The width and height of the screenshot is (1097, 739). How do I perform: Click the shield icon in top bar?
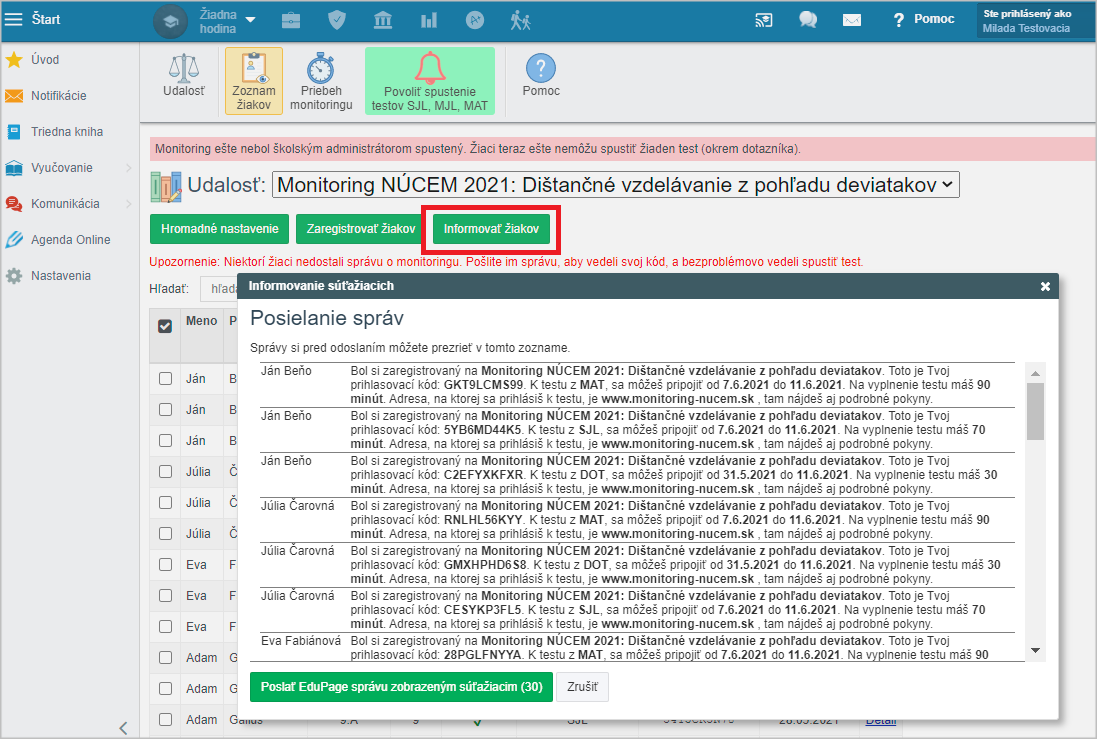tap(337, 20)
